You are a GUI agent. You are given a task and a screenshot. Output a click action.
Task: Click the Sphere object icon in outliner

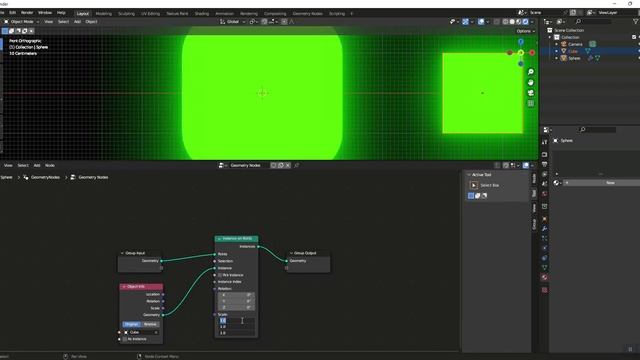(x=564, y=58)
